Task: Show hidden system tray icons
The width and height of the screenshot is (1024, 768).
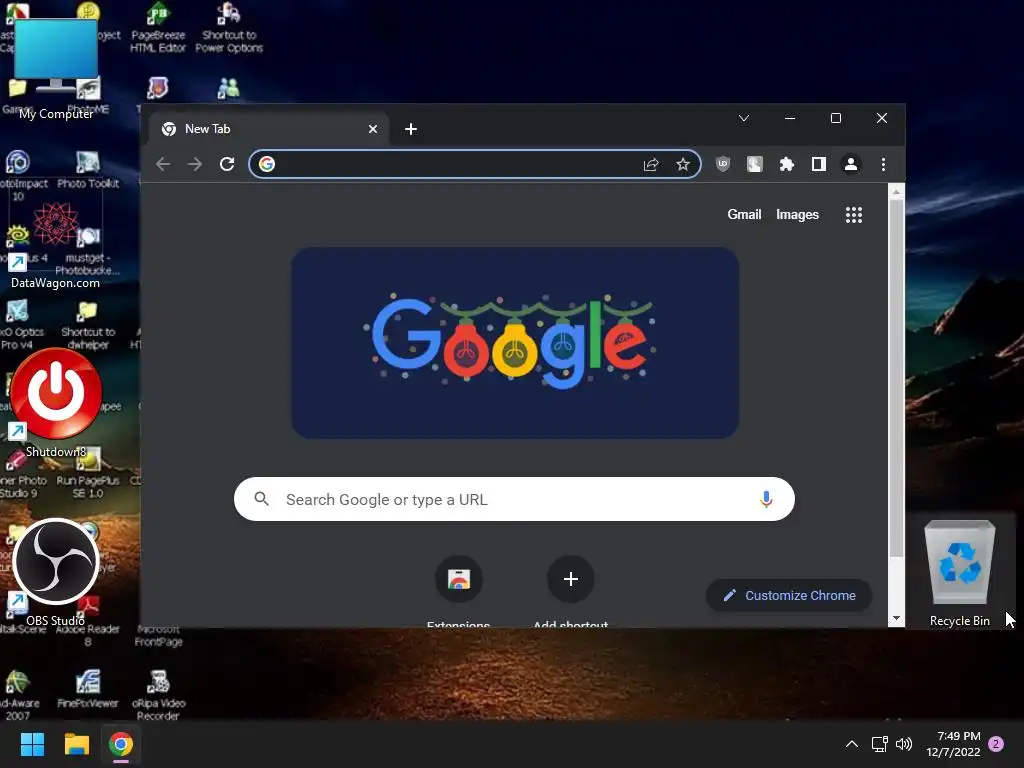Action: click(x=852, y=744)
